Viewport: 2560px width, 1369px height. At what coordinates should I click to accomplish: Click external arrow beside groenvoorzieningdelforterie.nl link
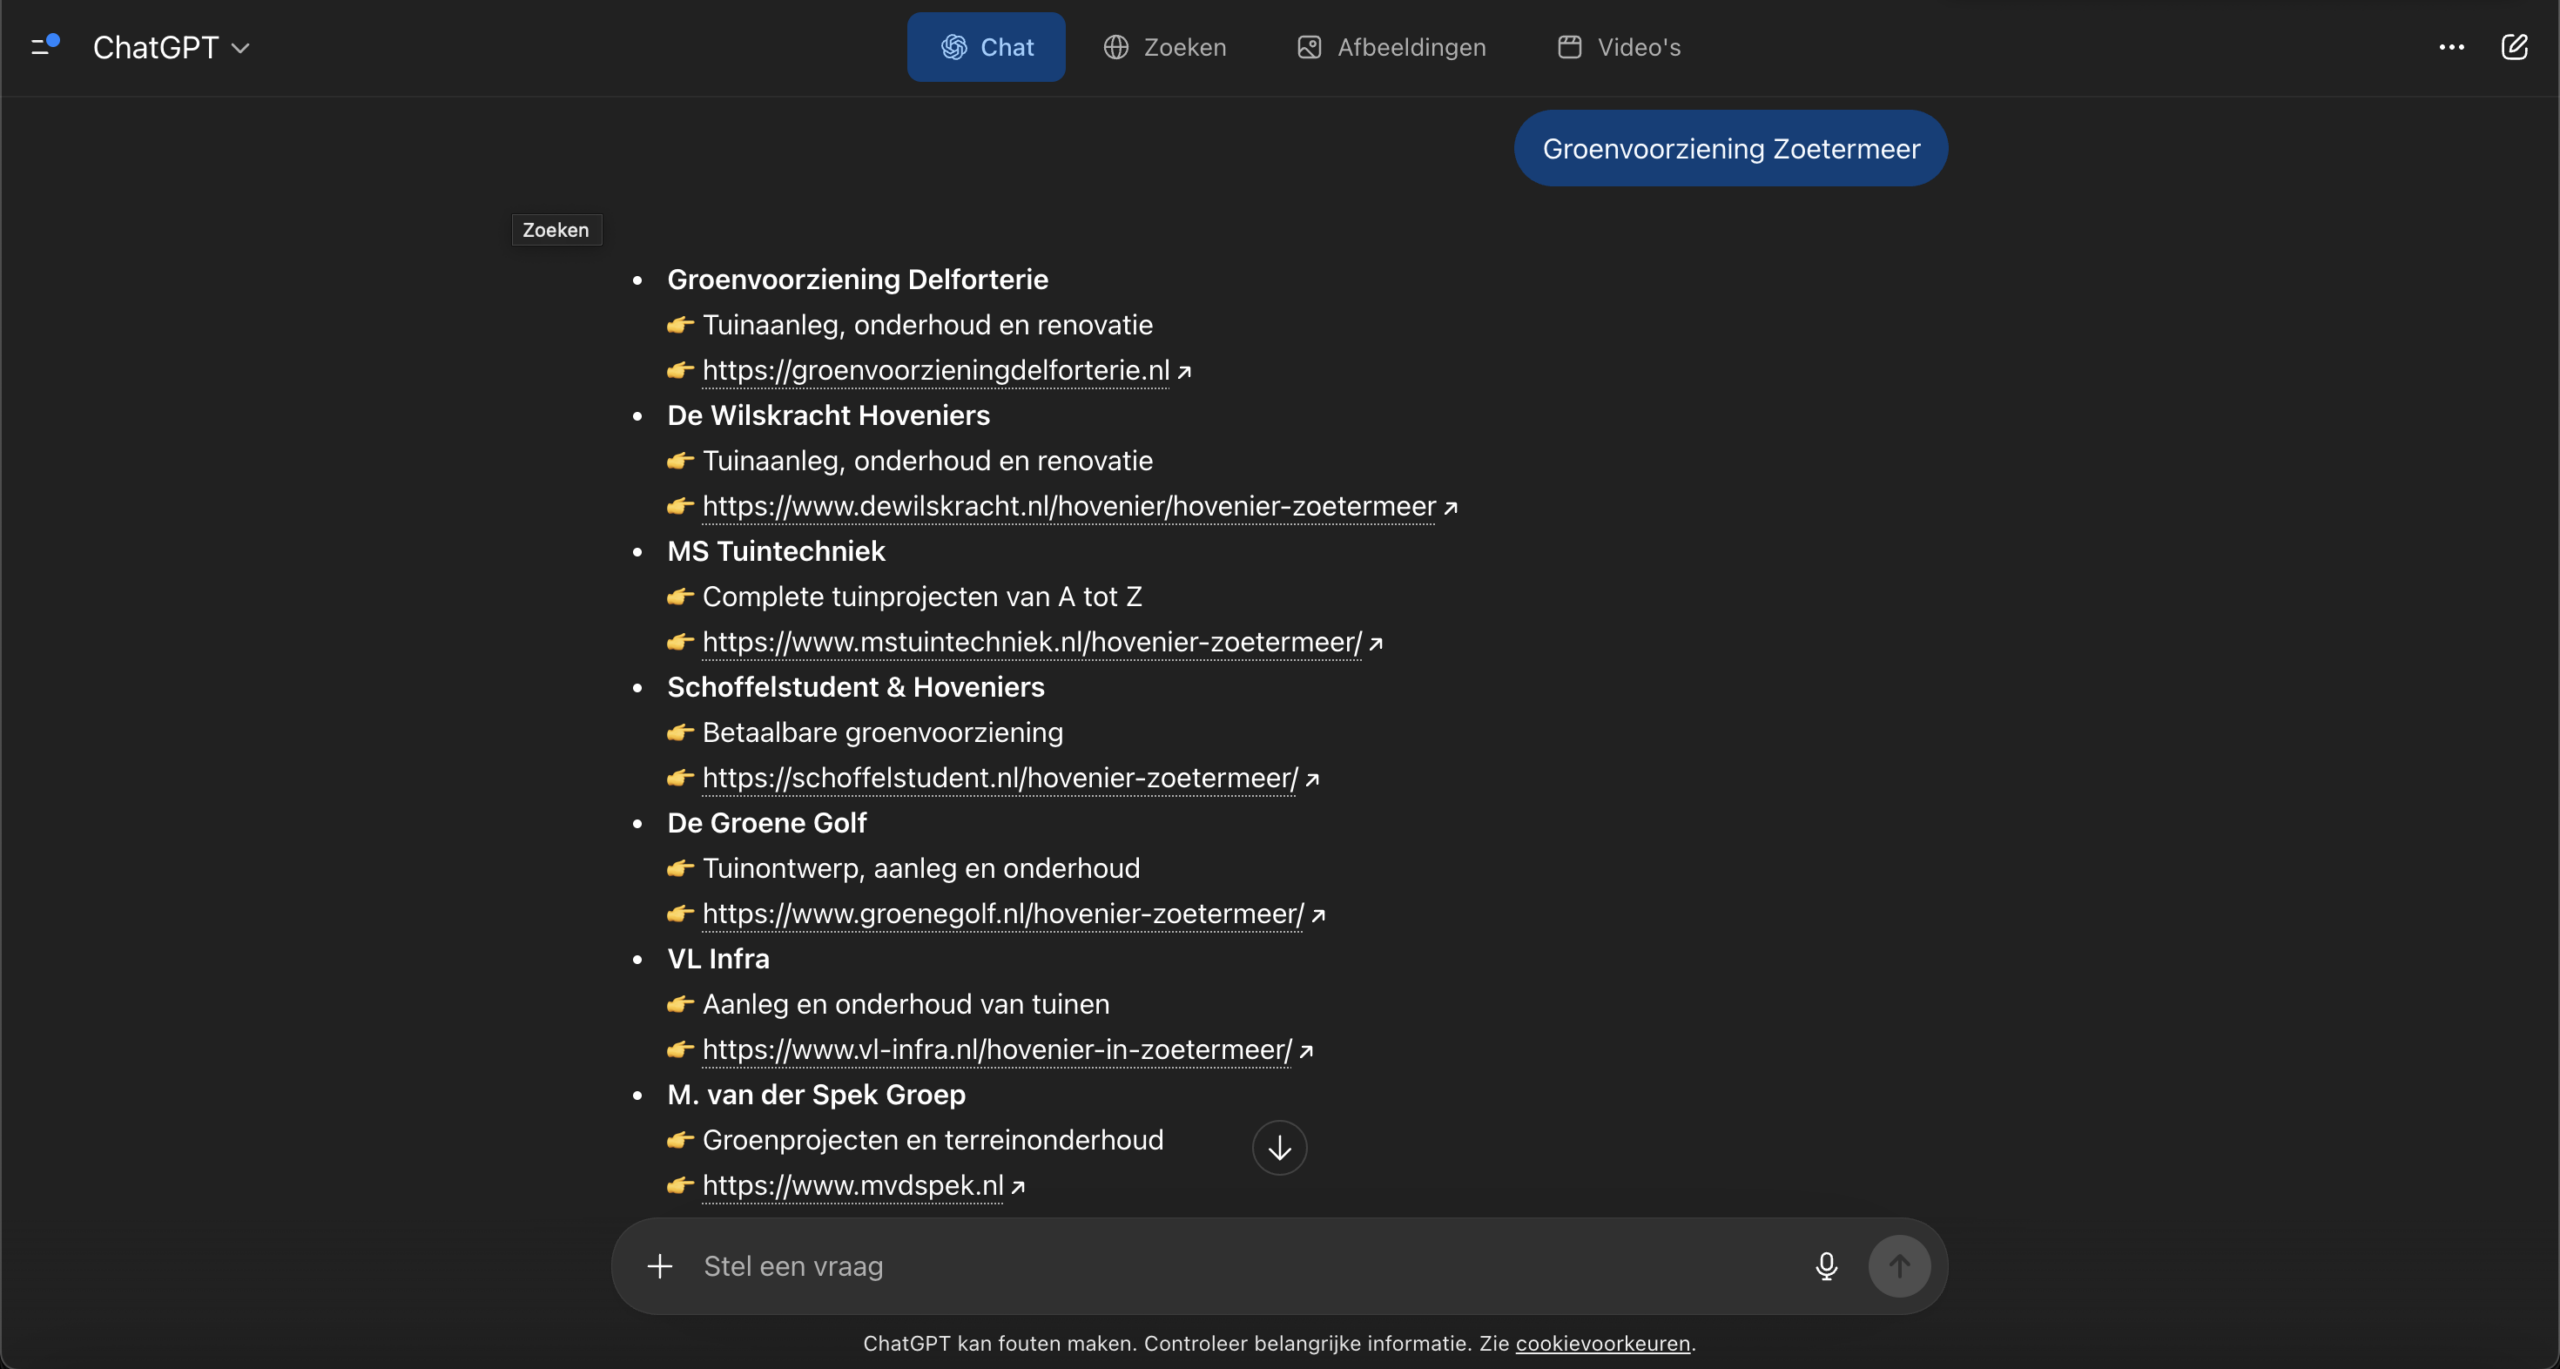tap(1185, 372)
